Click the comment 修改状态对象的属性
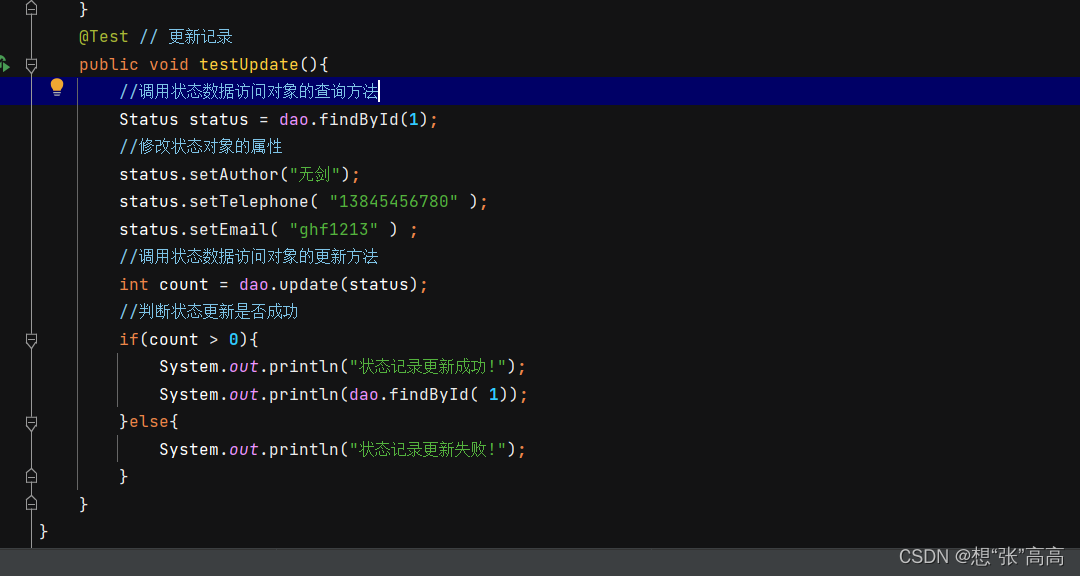This screenshot has height=576, width=1080. click(200, 147)
